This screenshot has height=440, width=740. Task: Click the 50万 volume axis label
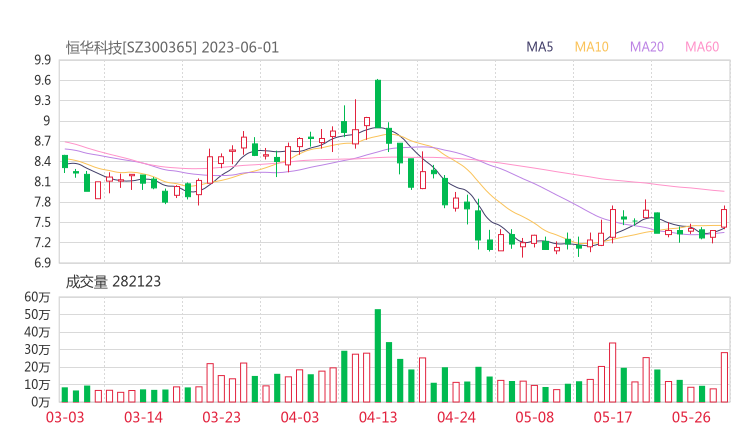click(37, 314)
